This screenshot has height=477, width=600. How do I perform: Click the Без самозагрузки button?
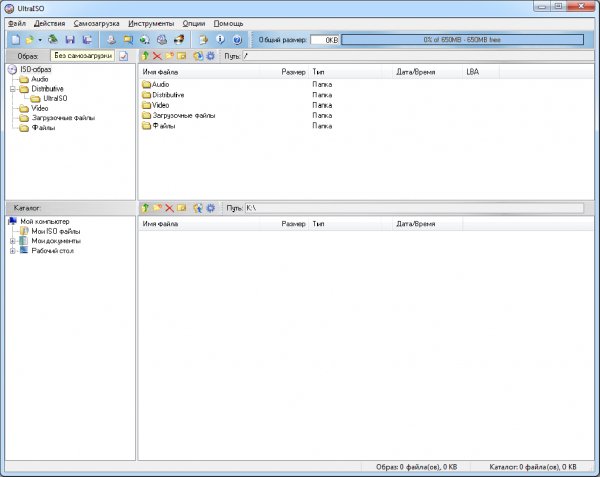83,56
